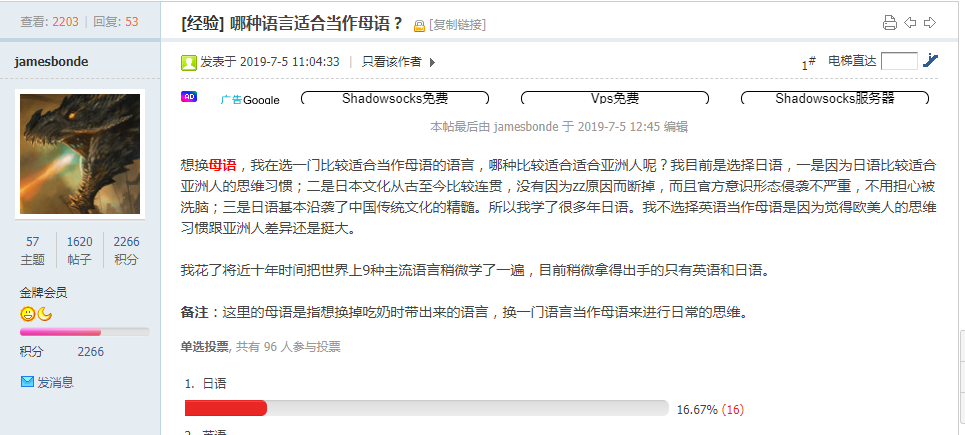Expand the arrow next to 只看该作者
The width and height of the screenshot is (965, 435).
[x=432, y=62]
